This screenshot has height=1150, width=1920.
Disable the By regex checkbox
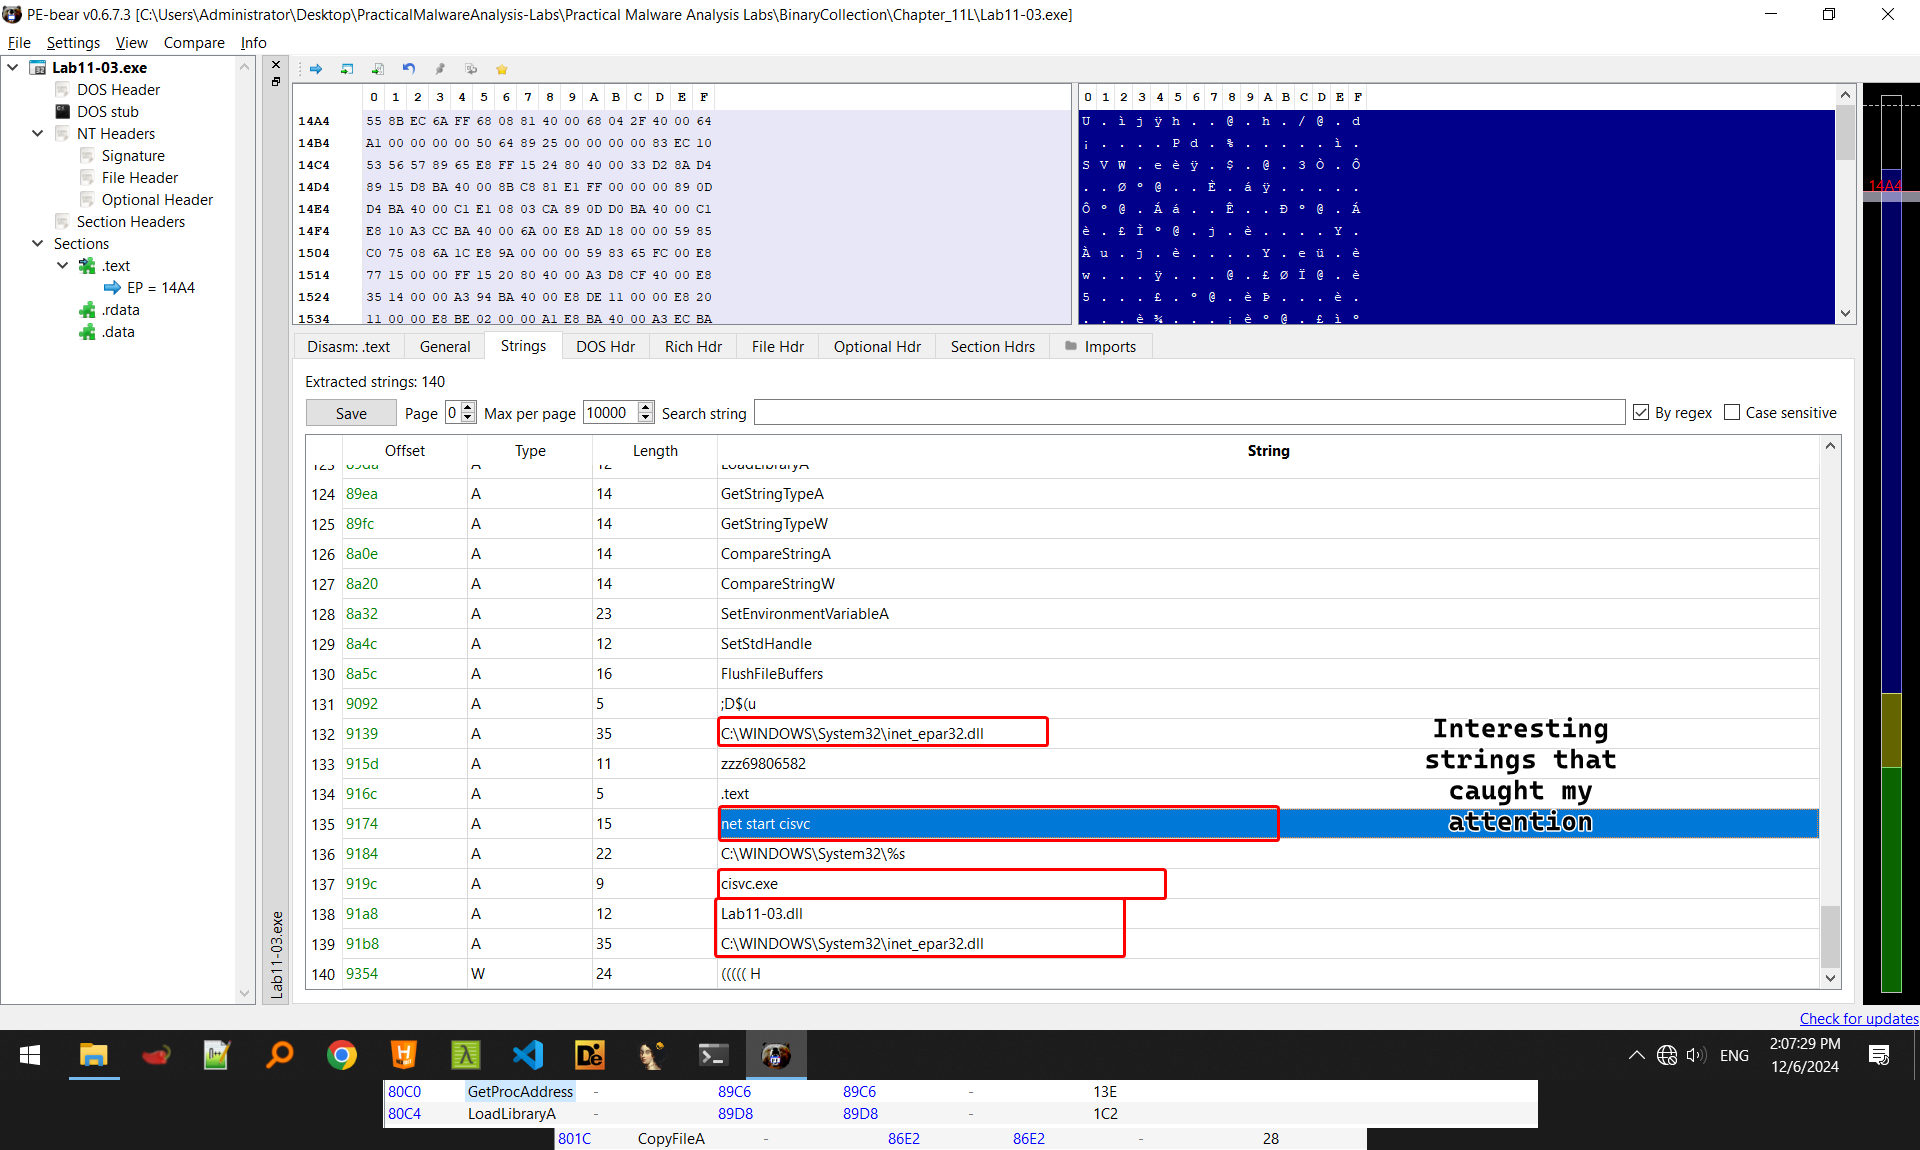[x=1641, y=413]
